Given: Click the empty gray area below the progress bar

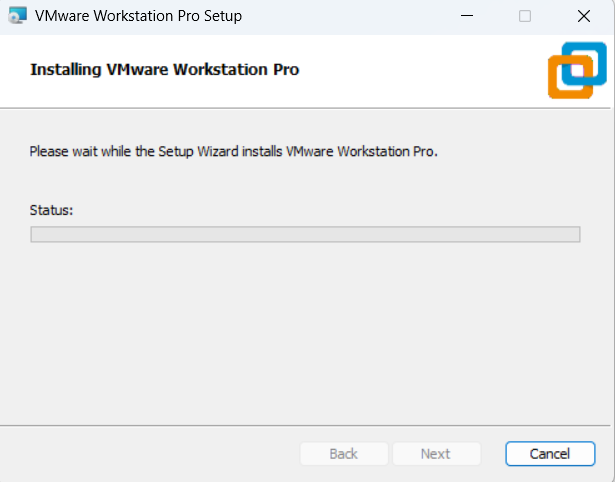Looking at the screenshot, I should click(305, 330).
